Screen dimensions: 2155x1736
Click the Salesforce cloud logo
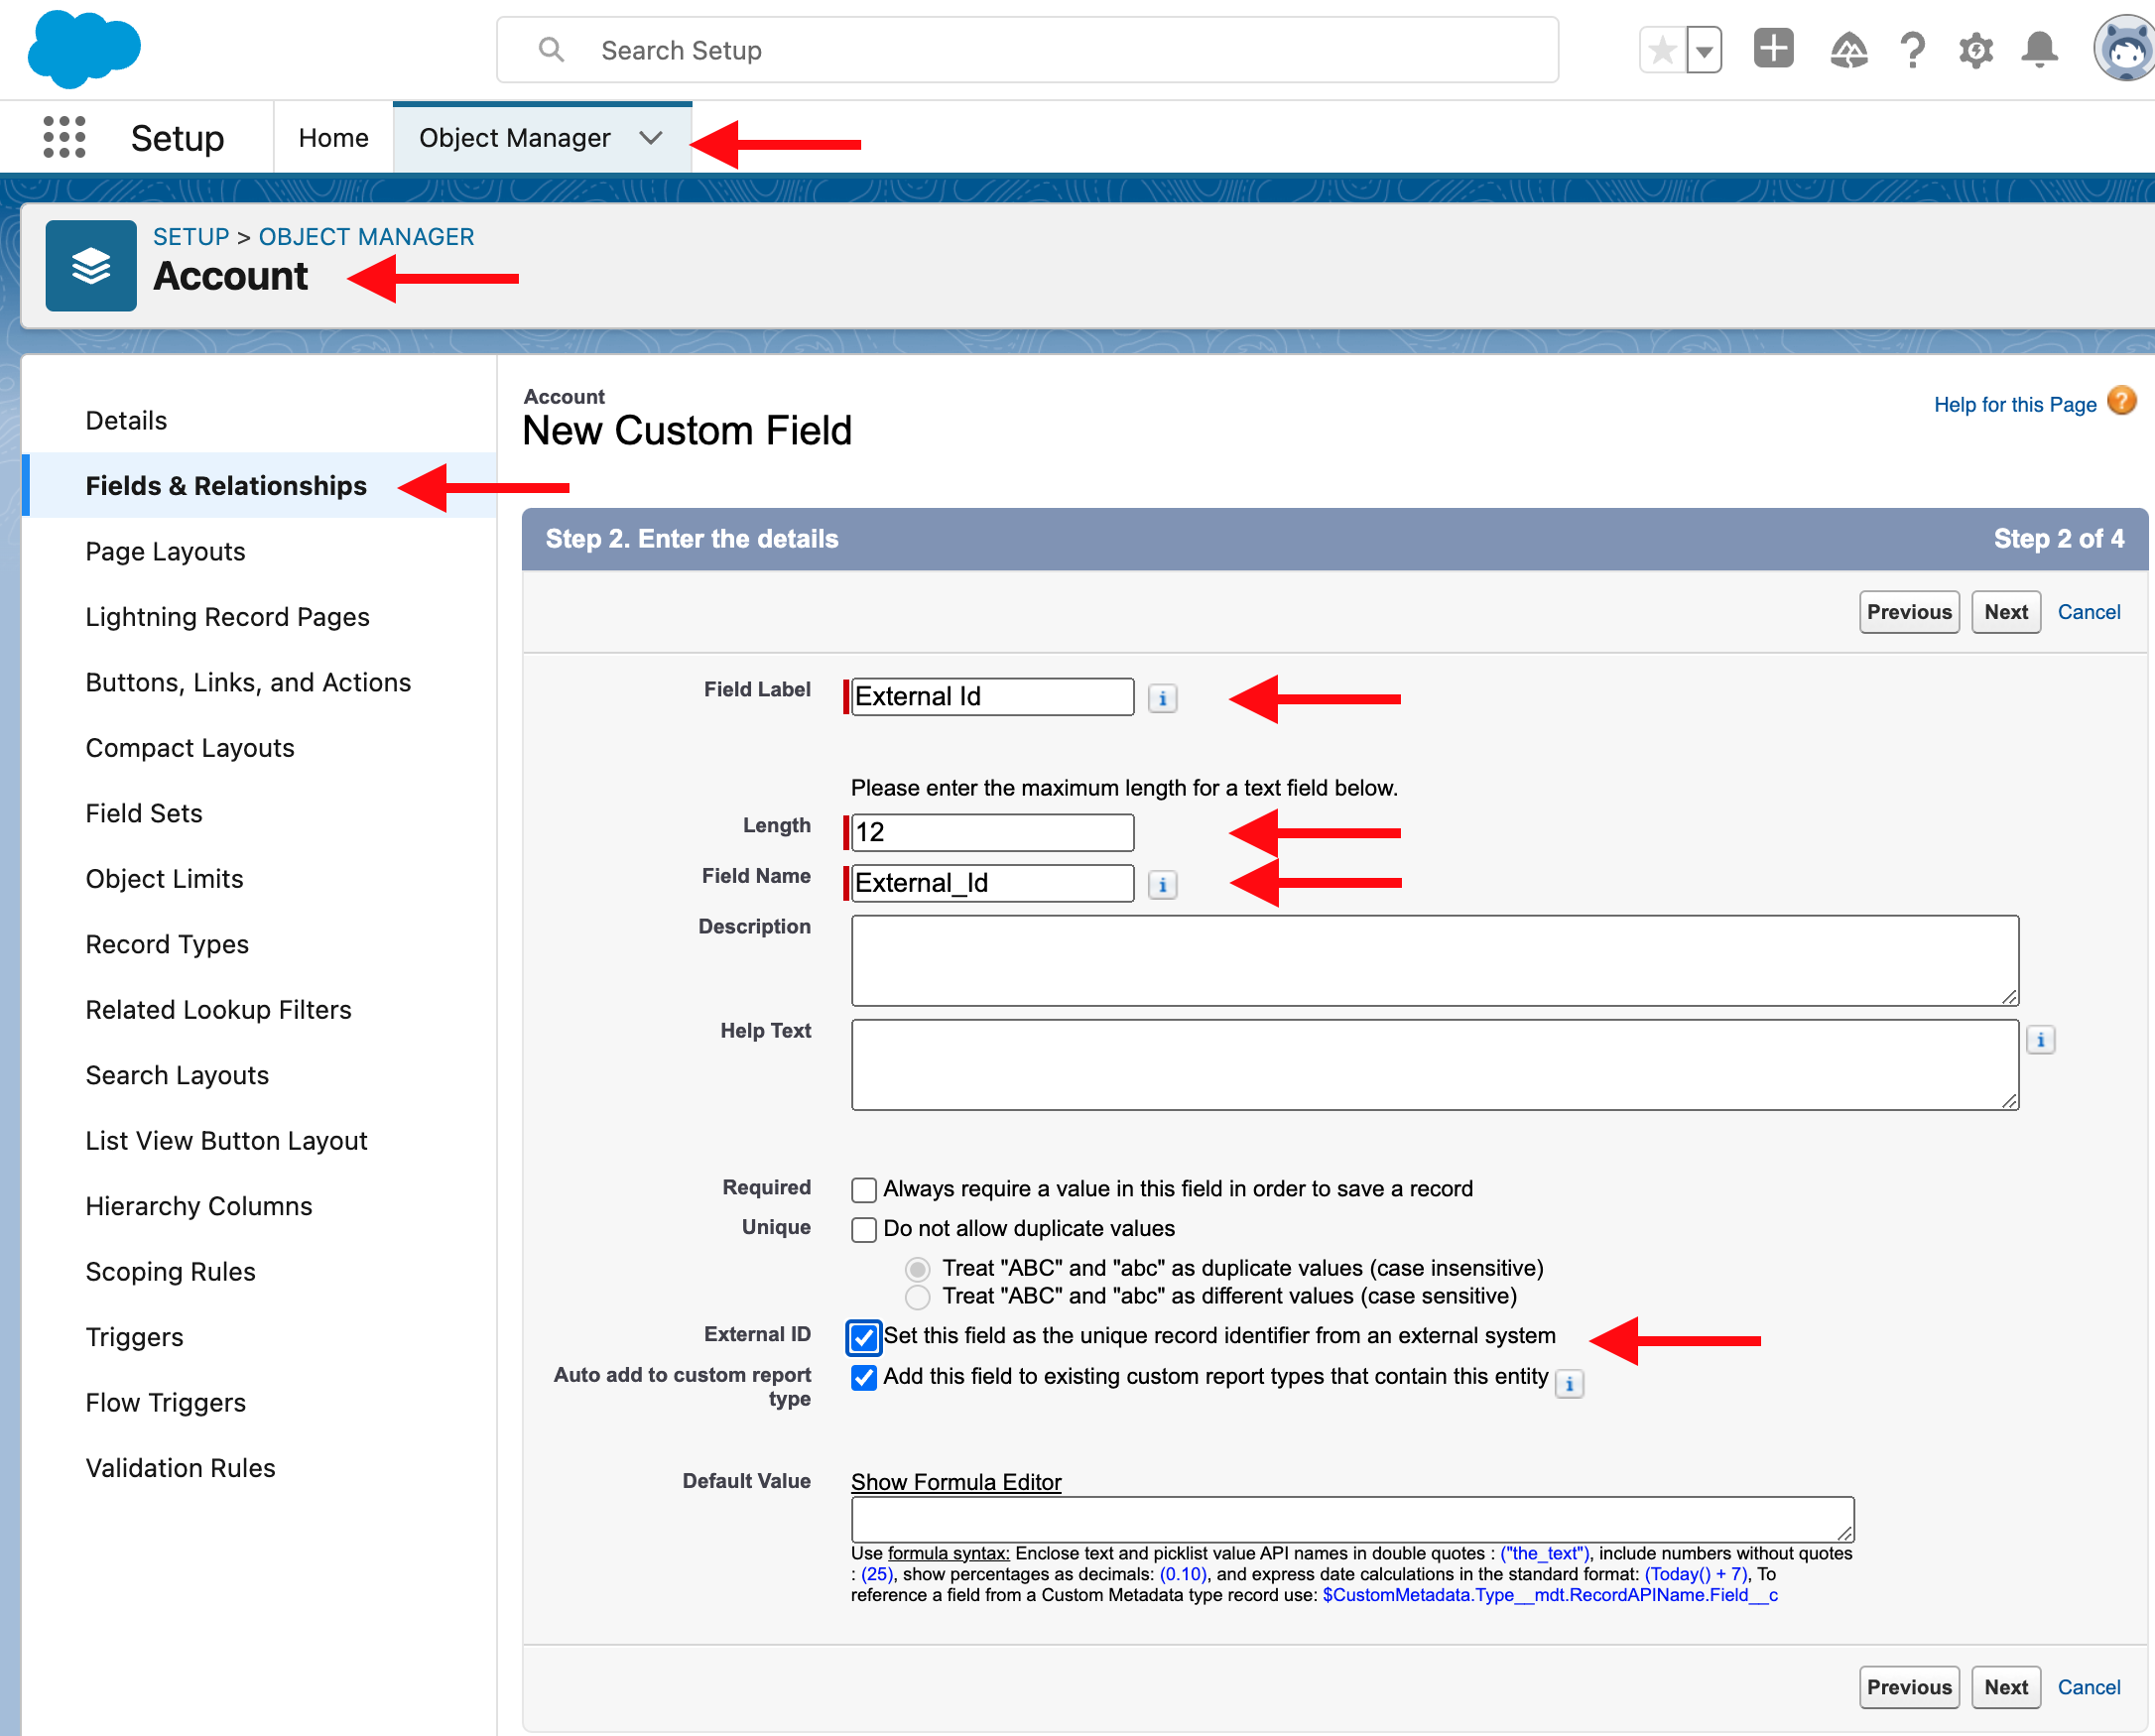[x=84, y=48]
